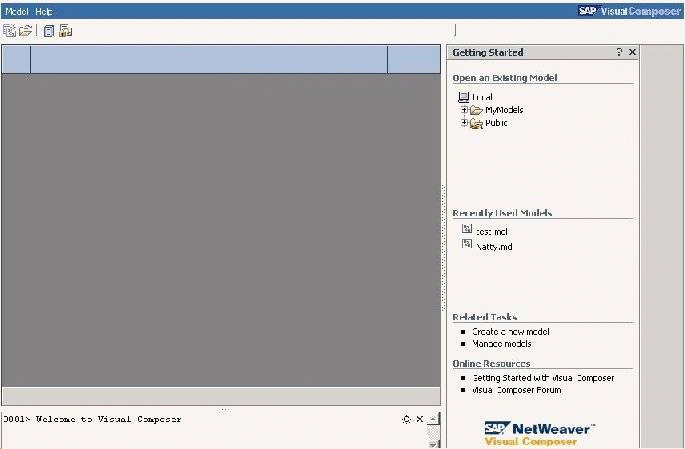
Task: Click the console settings gear icon
Action: 406,420
